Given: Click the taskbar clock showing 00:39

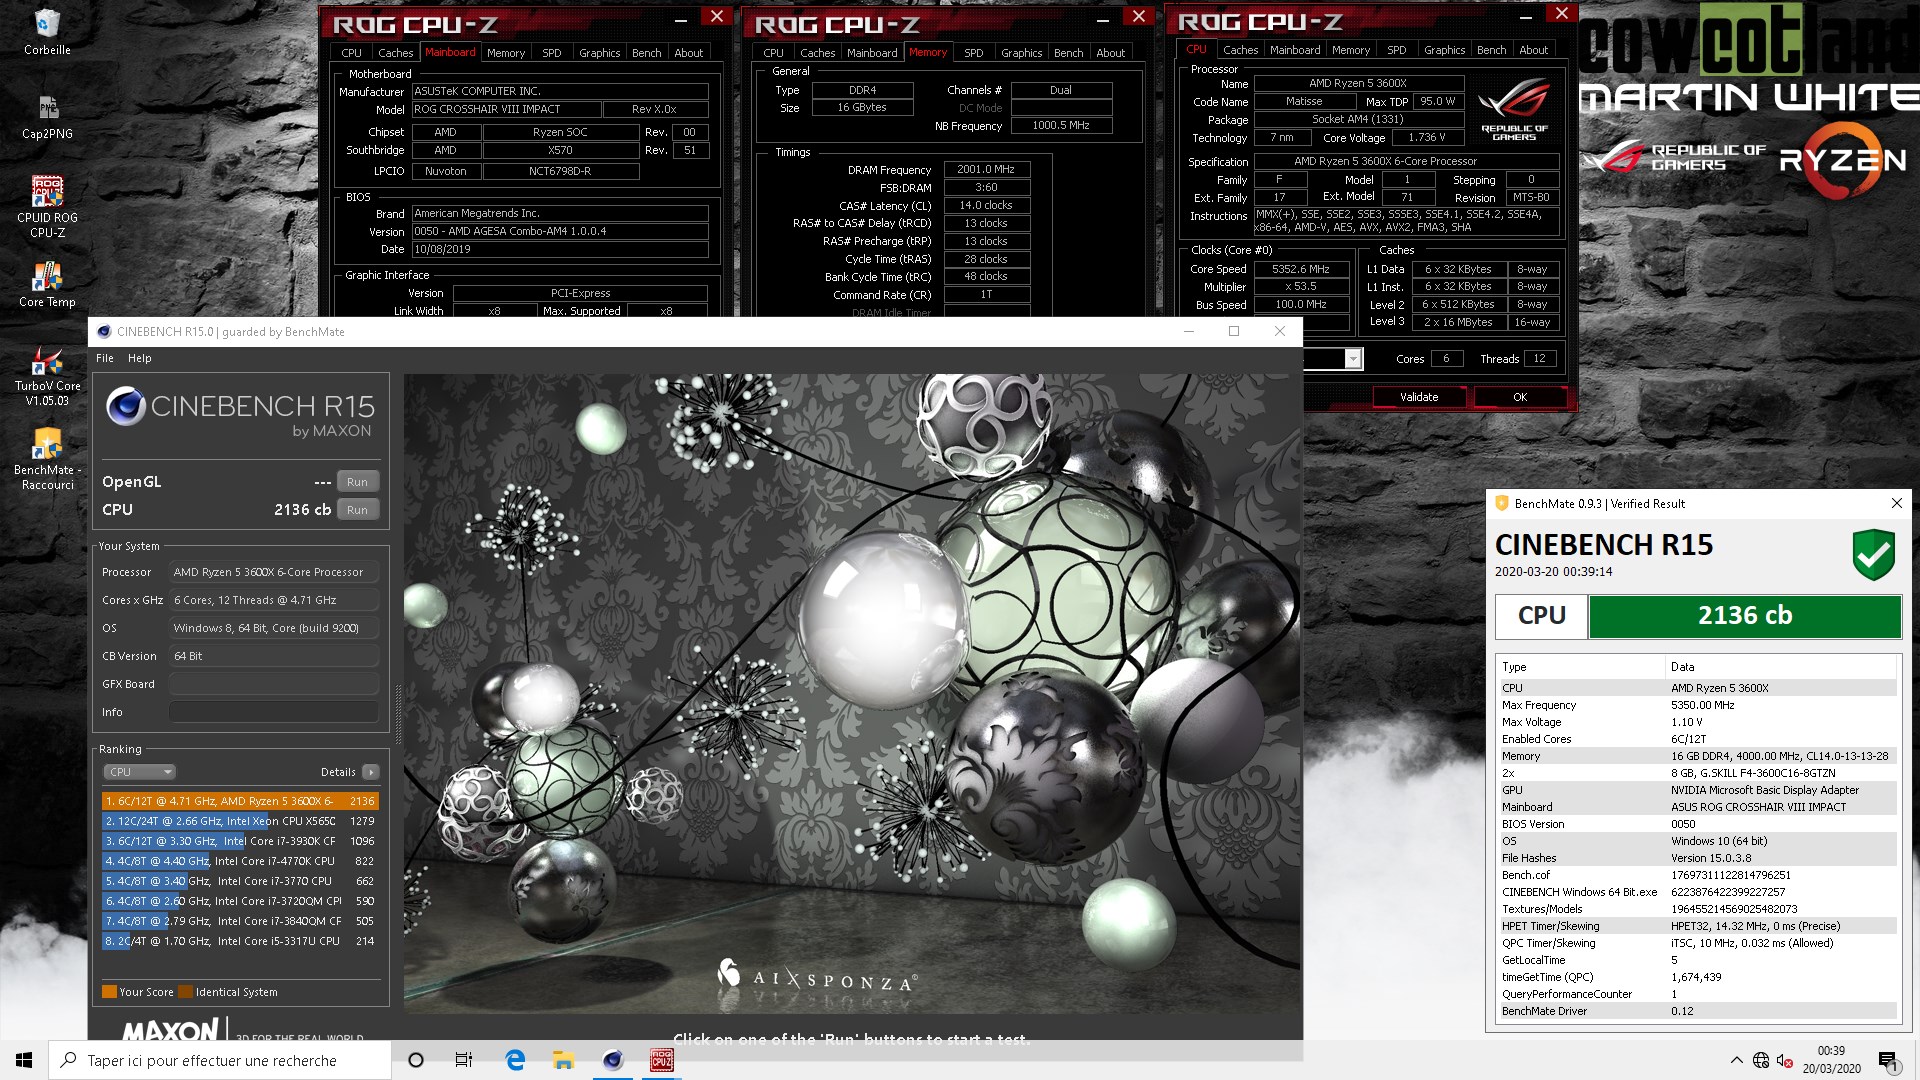Looking at the screenshot, I should click(x=1831, y=1060).
